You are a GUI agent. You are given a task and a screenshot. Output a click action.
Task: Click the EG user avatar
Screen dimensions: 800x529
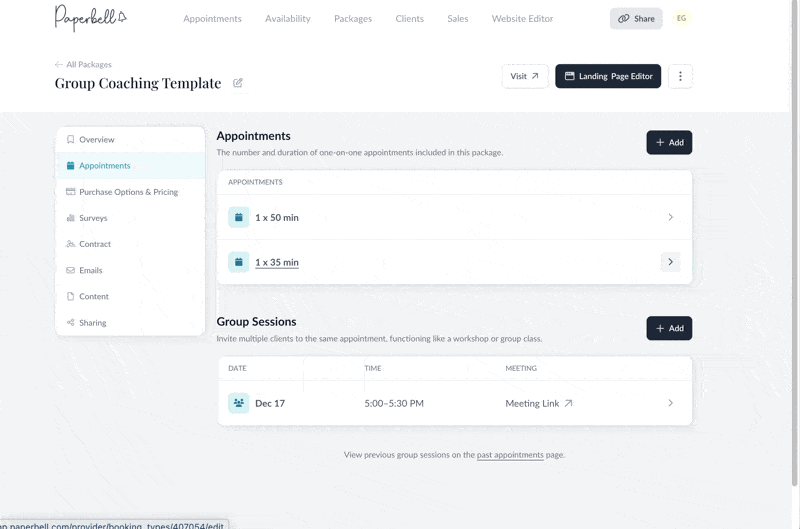[681, 18]
